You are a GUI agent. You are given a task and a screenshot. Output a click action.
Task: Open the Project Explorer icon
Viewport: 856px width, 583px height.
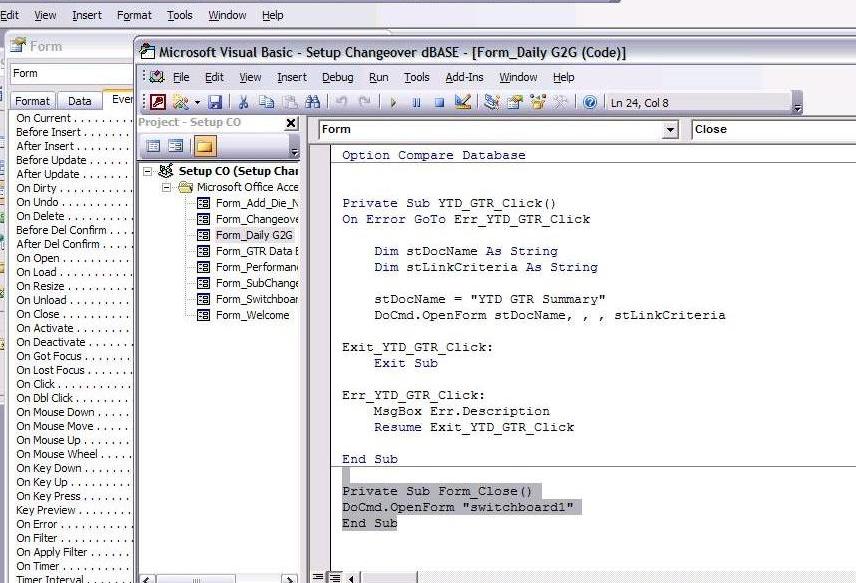(x=491, y=102)
